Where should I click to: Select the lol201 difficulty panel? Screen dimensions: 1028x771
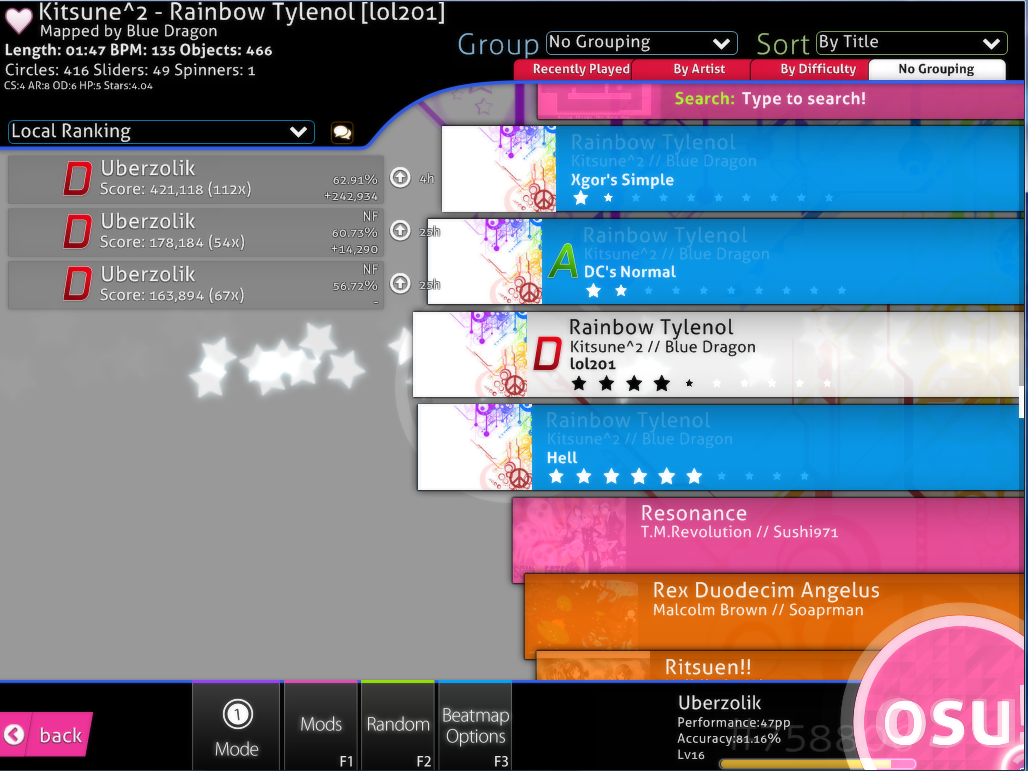(716, 354)
